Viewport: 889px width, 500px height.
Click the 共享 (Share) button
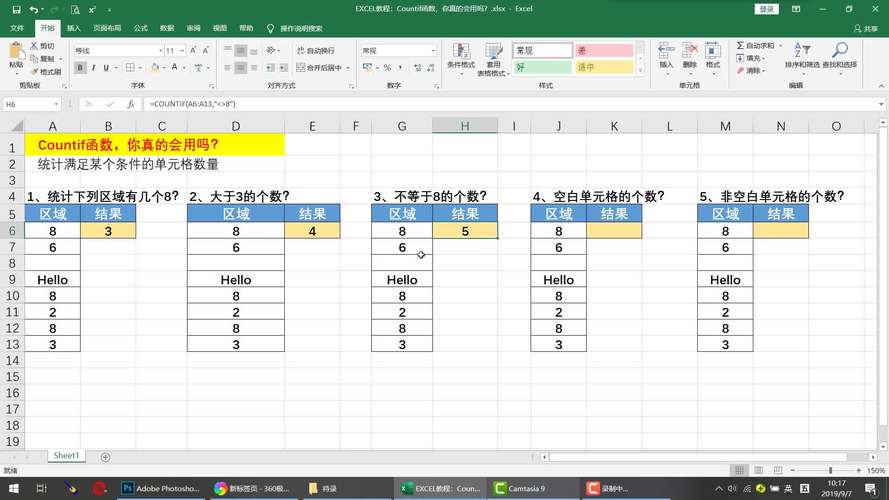(866, 29)
